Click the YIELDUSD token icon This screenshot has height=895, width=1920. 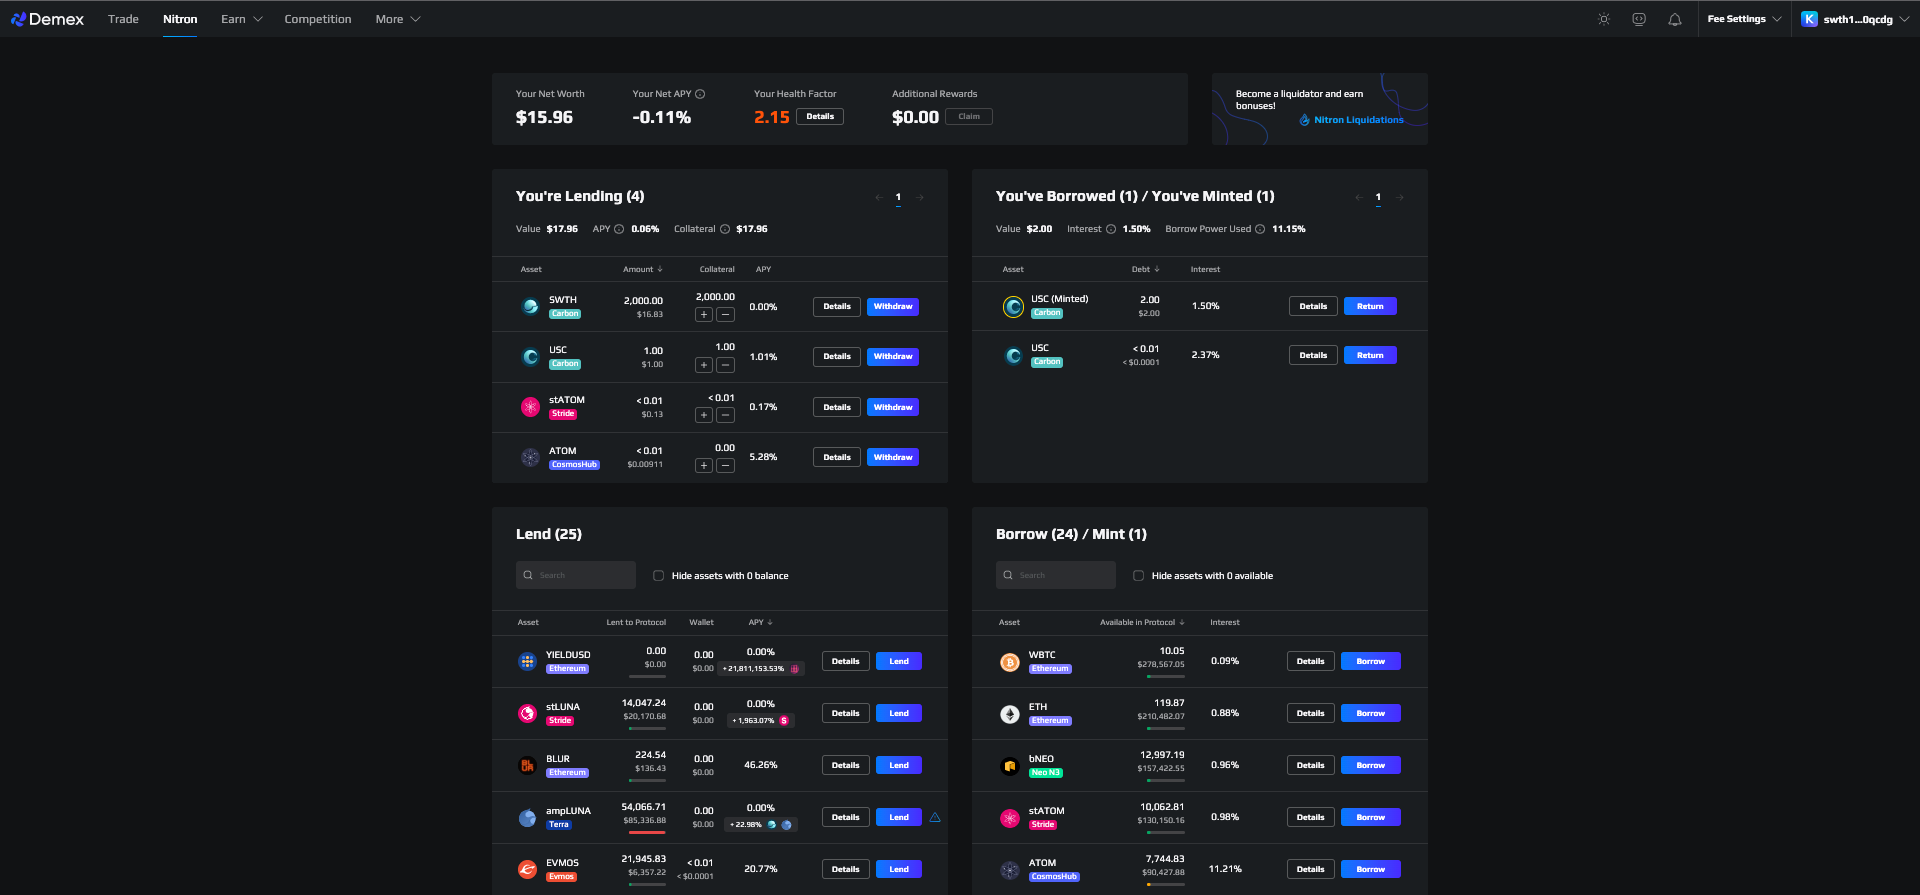pyautogui.click(x=527, y=661)
